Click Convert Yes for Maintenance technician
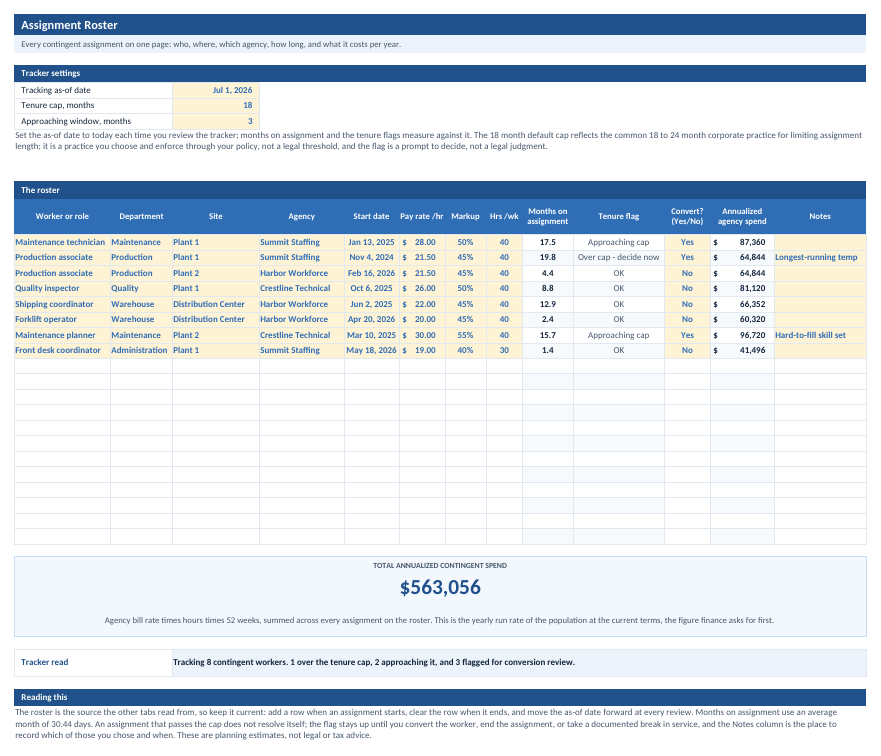 [687, 242]
